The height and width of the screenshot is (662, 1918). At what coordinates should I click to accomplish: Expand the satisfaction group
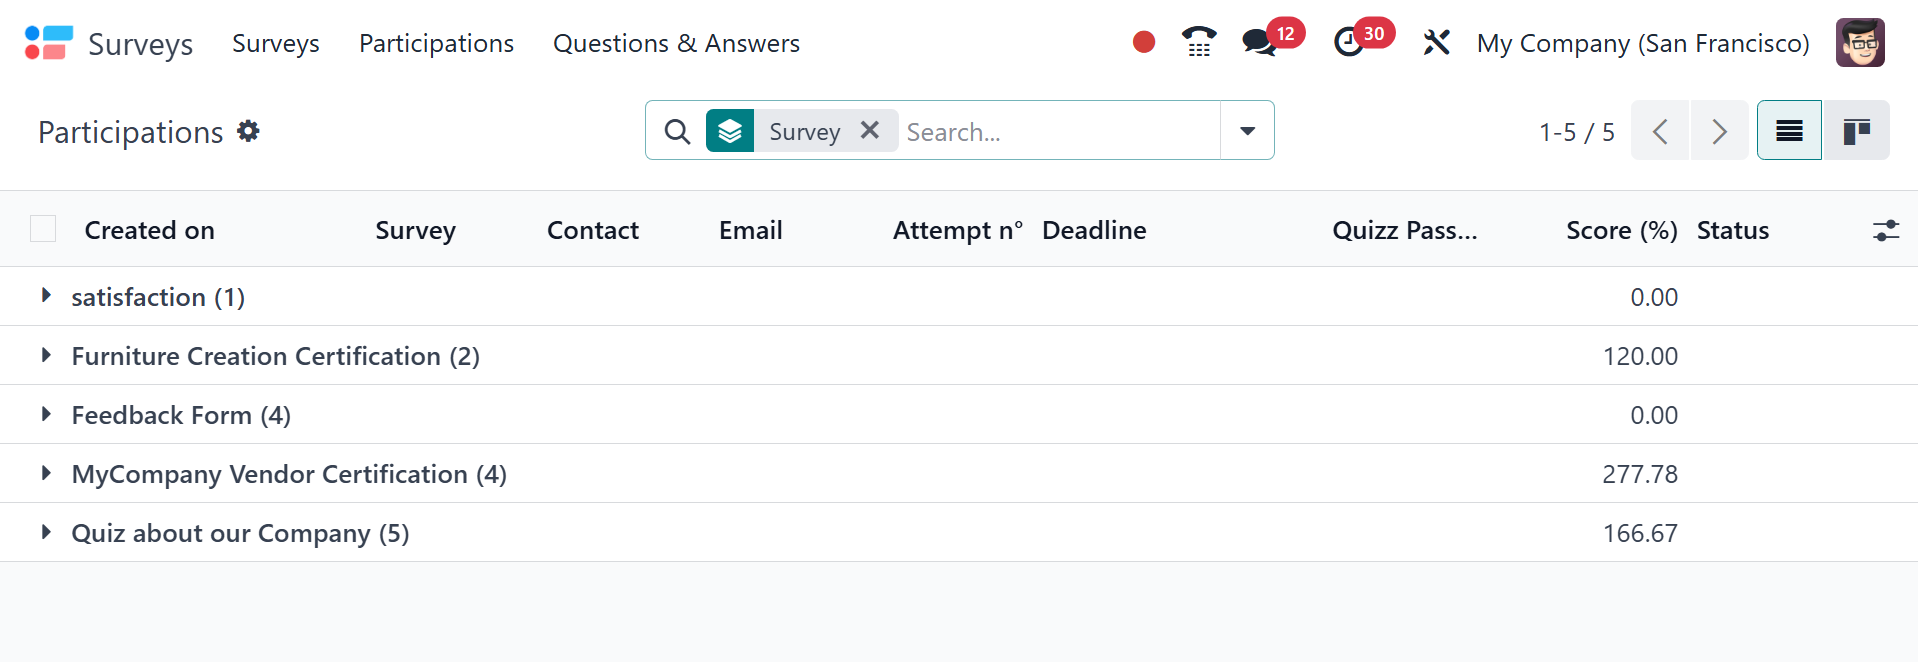tap(46, 296)
